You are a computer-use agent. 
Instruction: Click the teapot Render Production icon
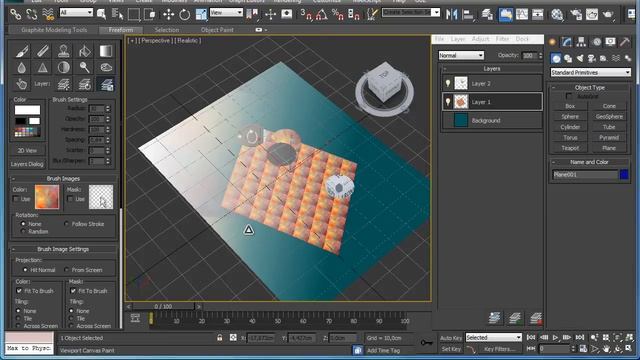[608, 15]
